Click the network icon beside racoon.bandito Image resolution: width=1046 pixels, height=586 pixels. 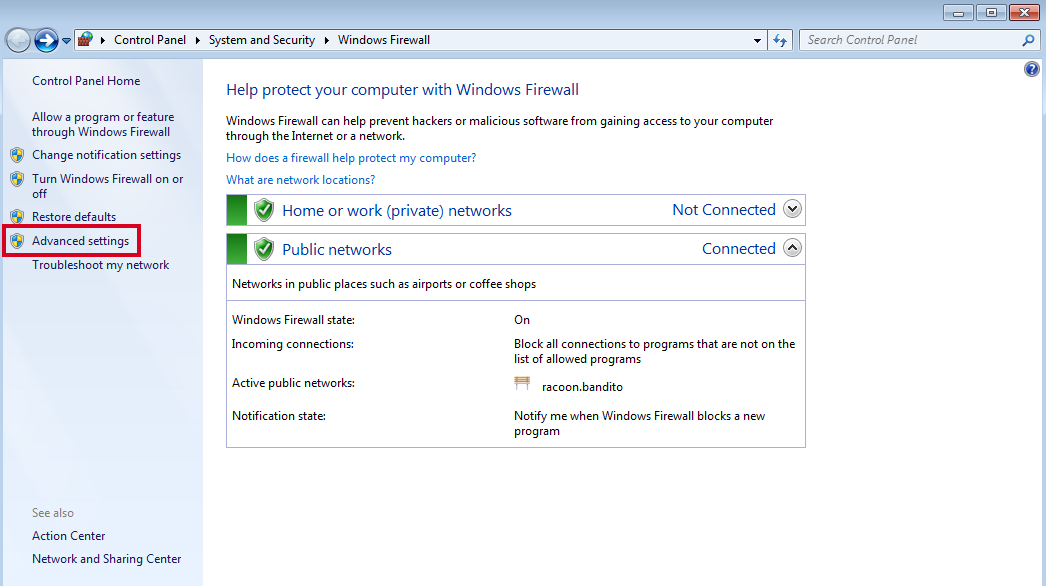[x=522, y=383]
